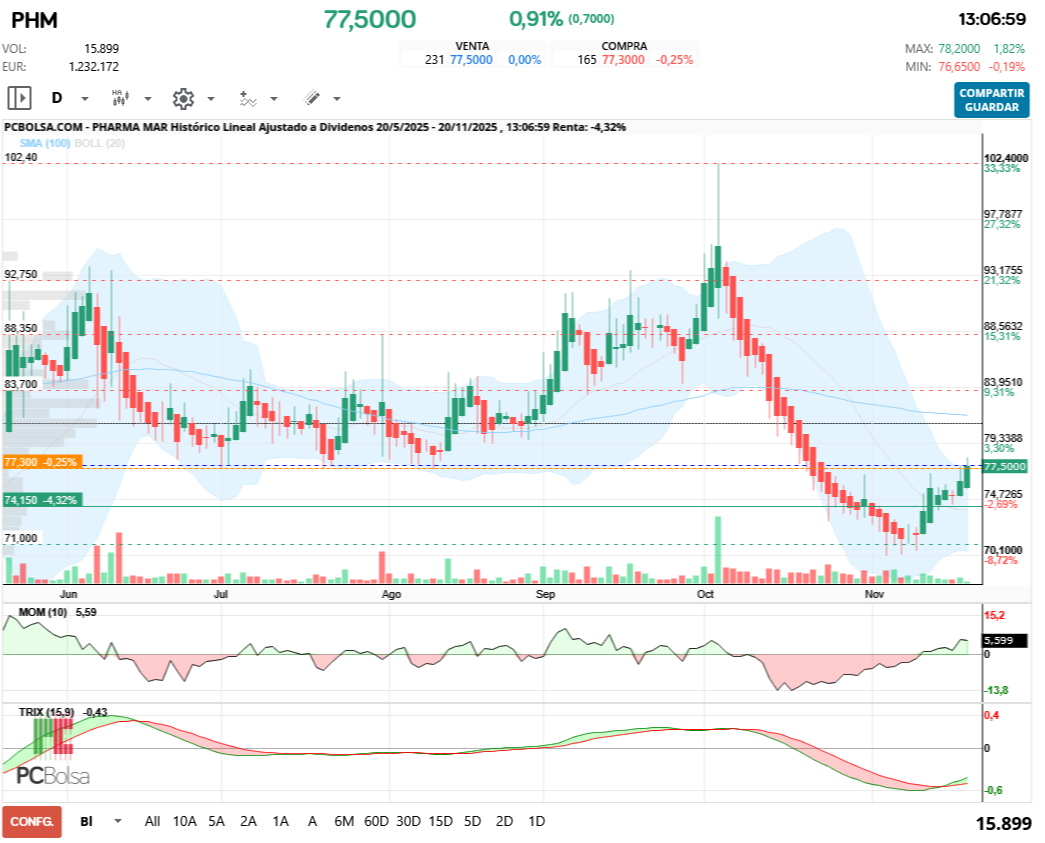Click the side panel toggle icon
This screenshot has height=843, width=1045.
[19, 98]
